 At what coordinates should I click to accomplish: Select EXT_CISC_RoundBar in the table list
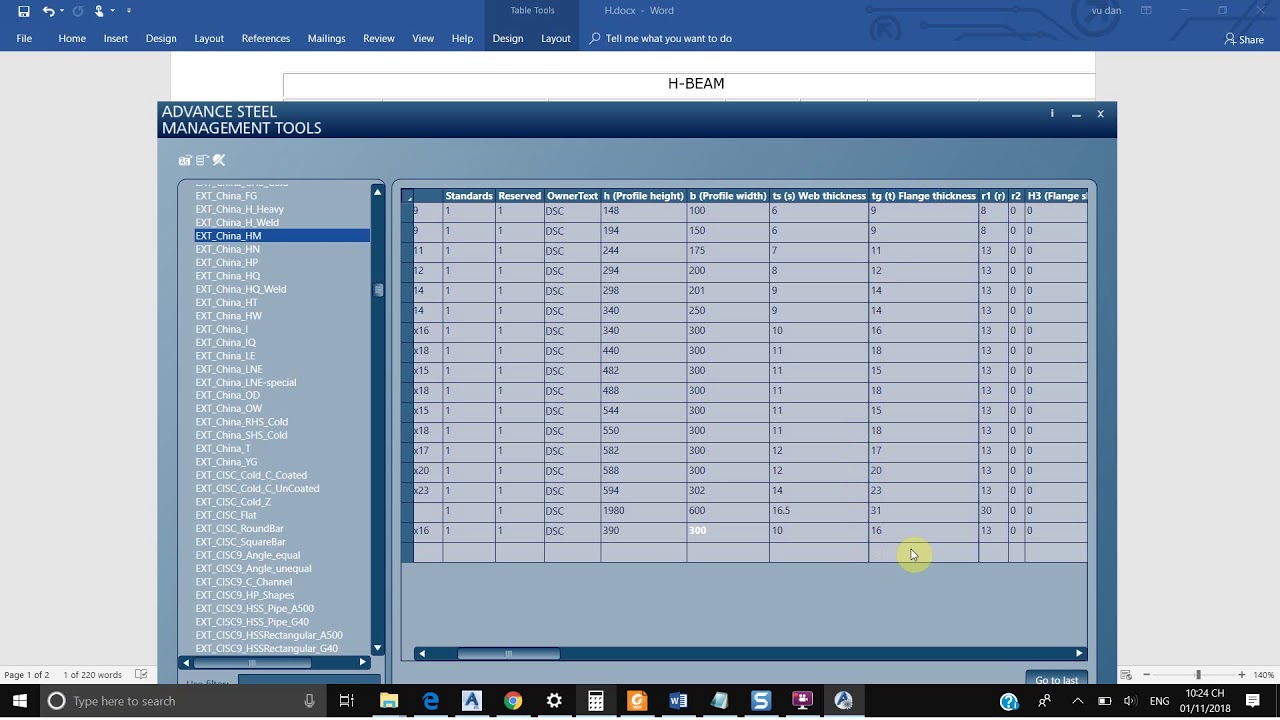(x=240, y=528)
